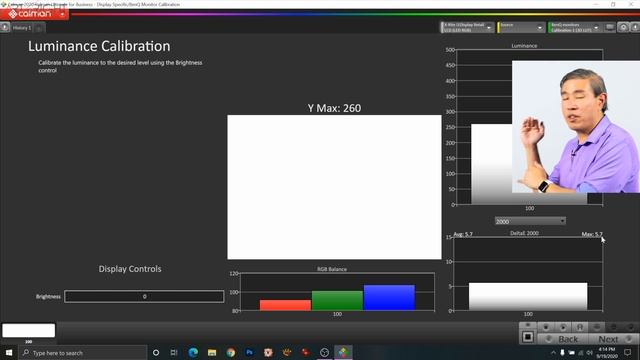Viewport: 640px width, 360px height.
Task: Click the read continuous play button
Action: click(x=563, y=327)
